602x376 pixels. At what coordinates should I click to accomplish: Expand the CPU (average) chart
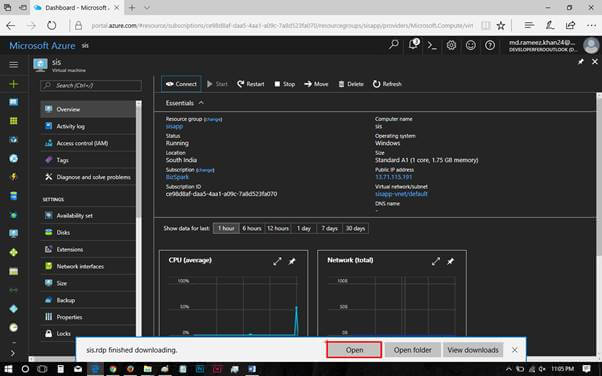[x=277, y=261]
